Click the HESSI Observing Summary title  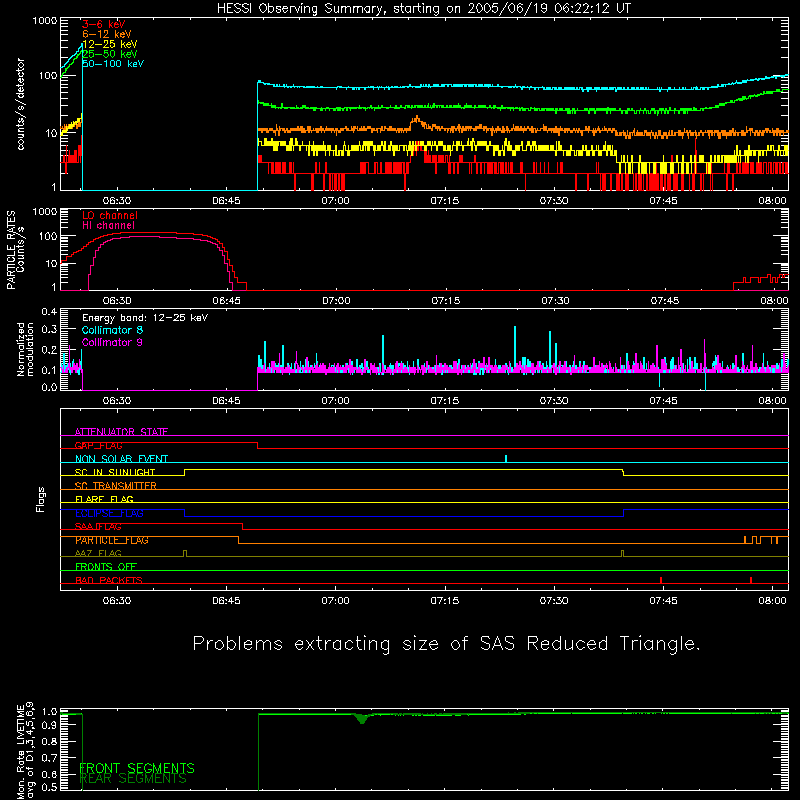point(423,9)
